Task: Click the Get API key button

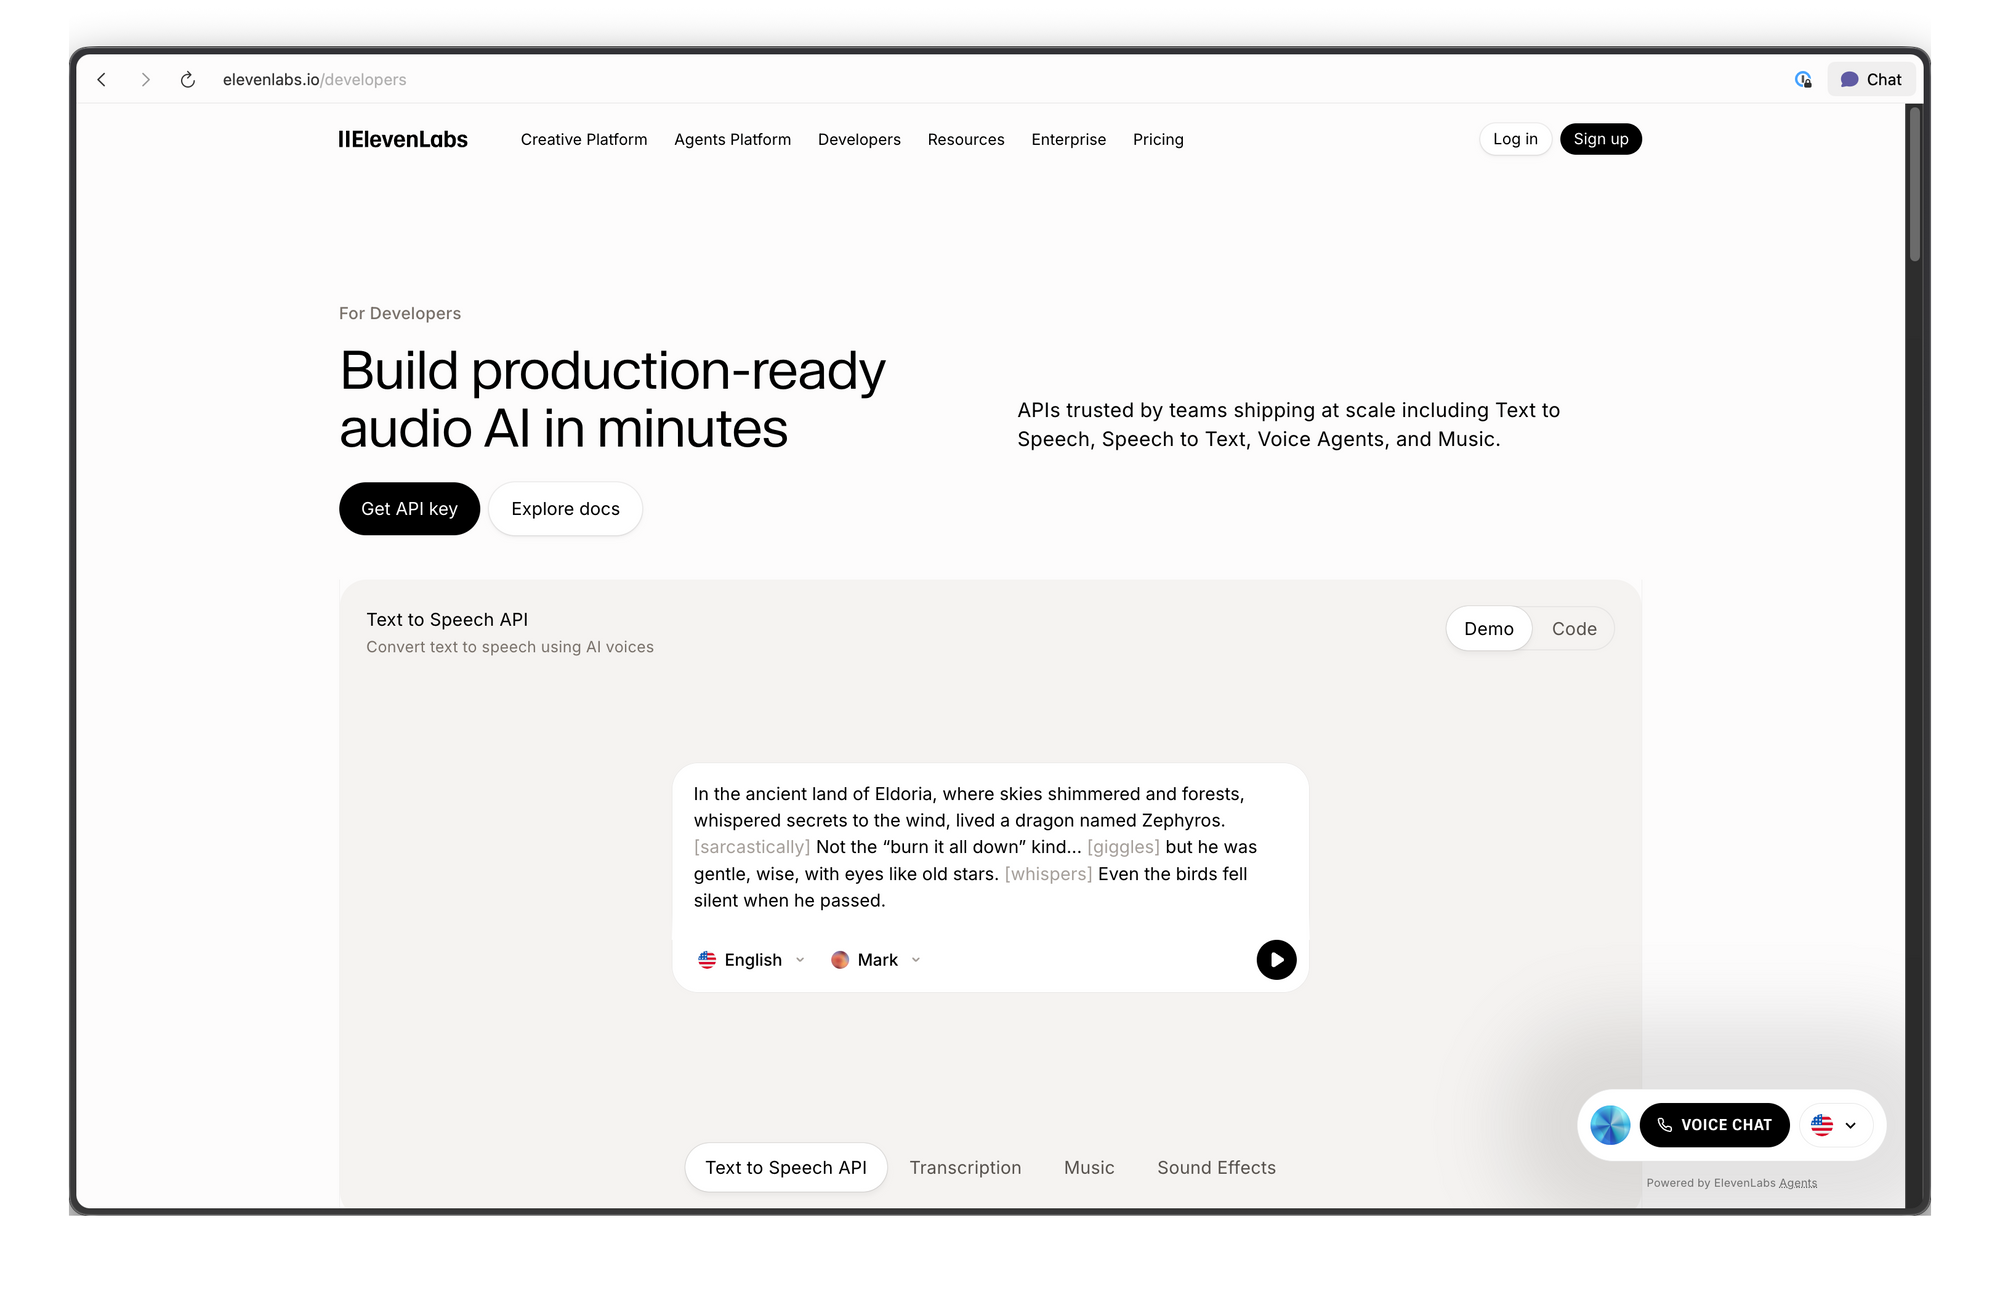Action: pos(409,508)
